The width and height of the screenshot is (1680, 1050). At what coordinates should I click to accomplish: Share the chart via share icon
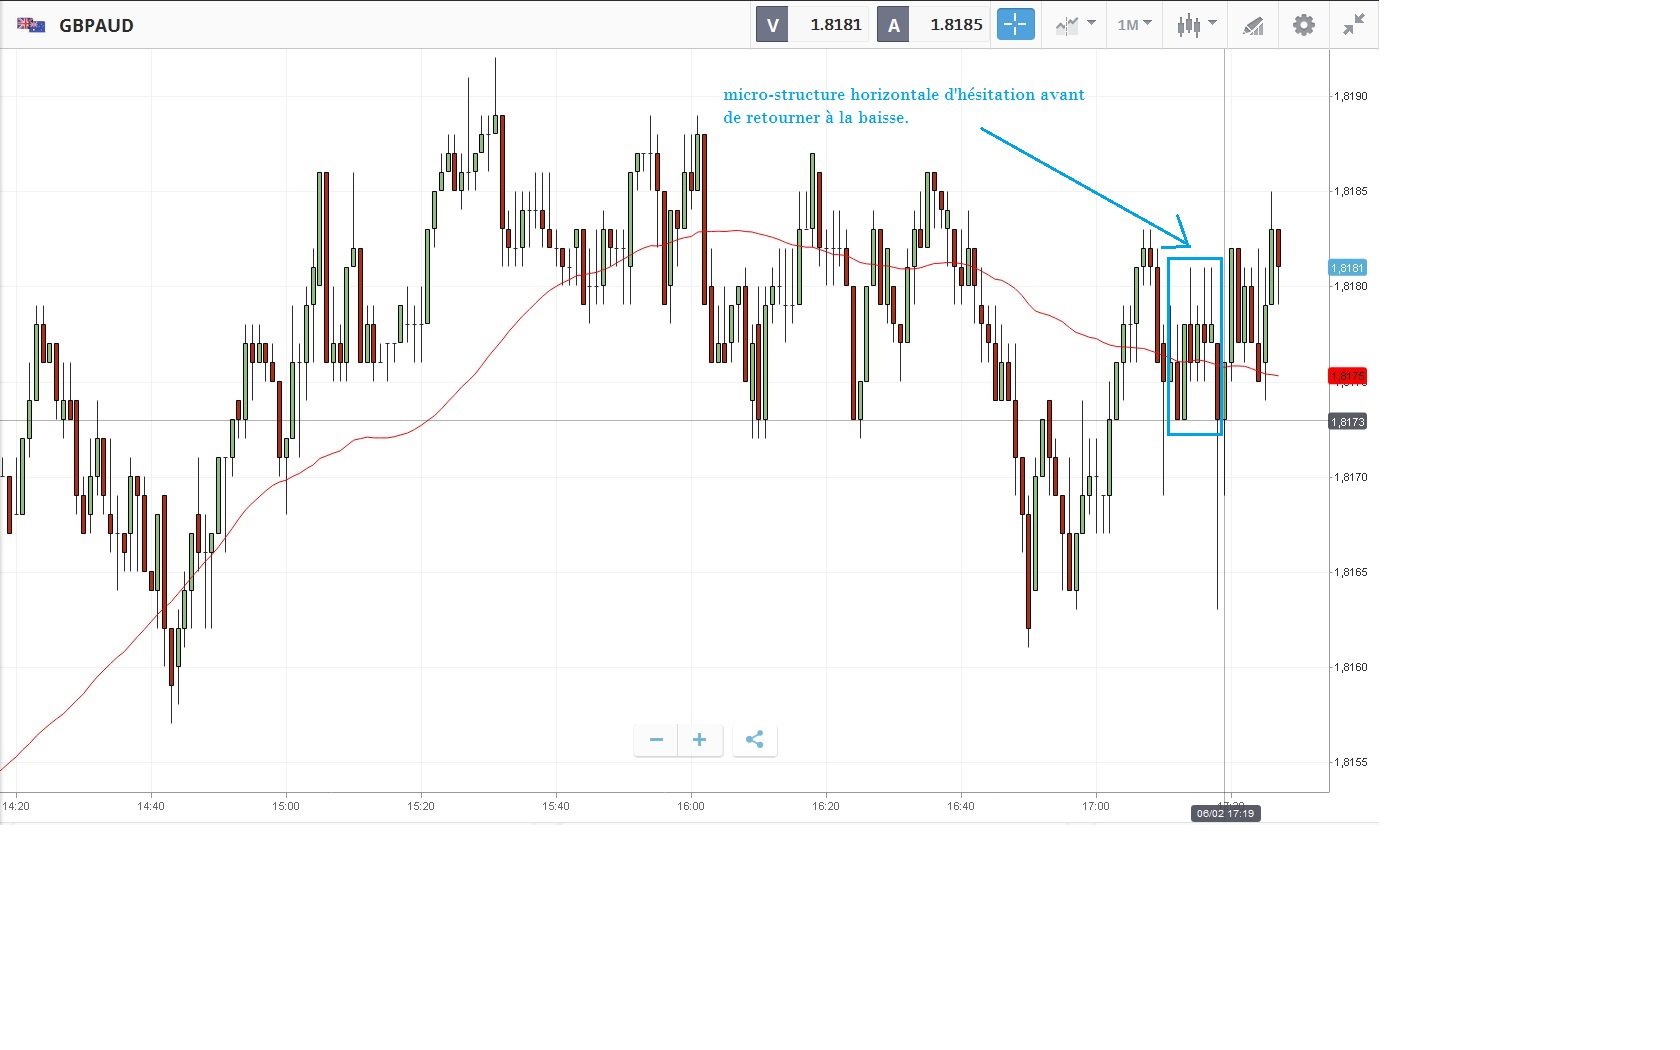coord(755,740)
